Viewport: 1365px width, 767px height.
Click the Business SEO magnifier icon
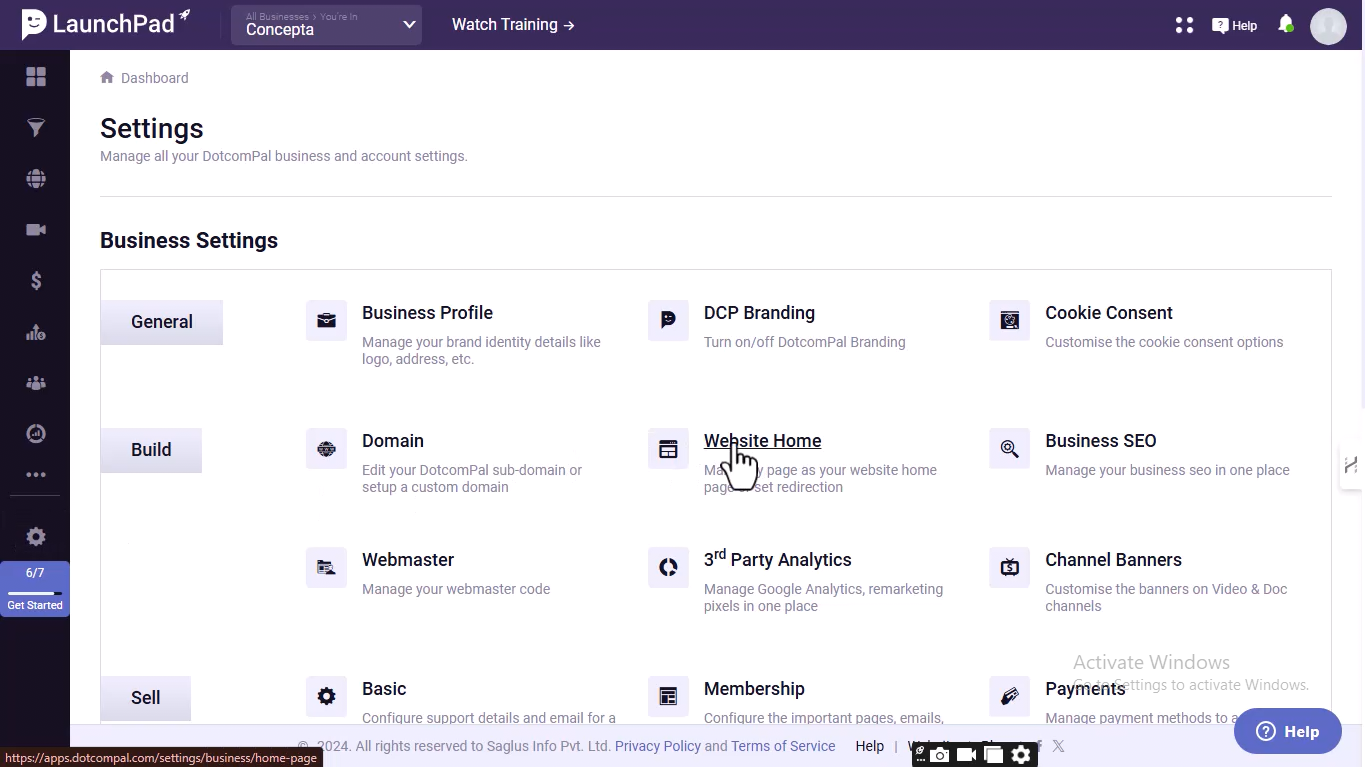(x=1009, y=449)
